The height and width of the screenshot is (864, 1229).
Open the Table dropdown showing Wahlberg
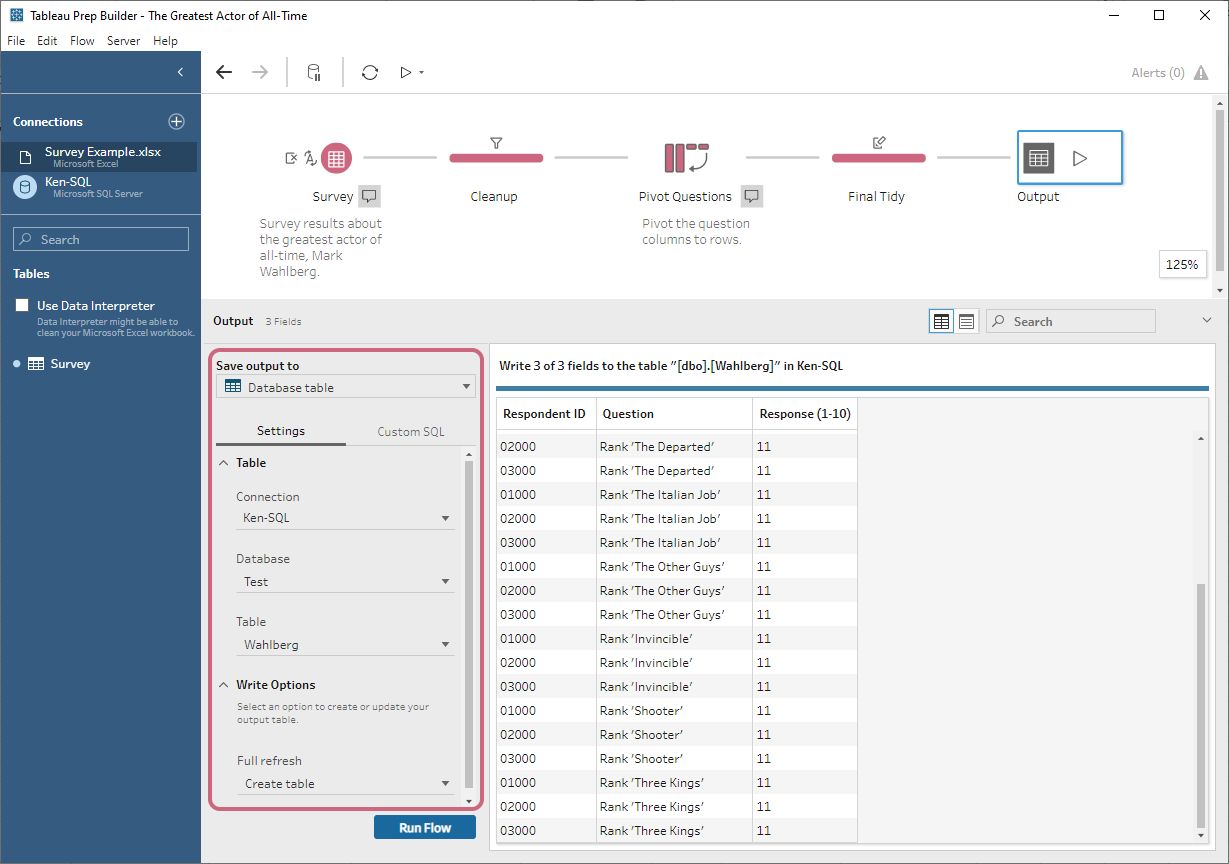[x=345, y=644]
